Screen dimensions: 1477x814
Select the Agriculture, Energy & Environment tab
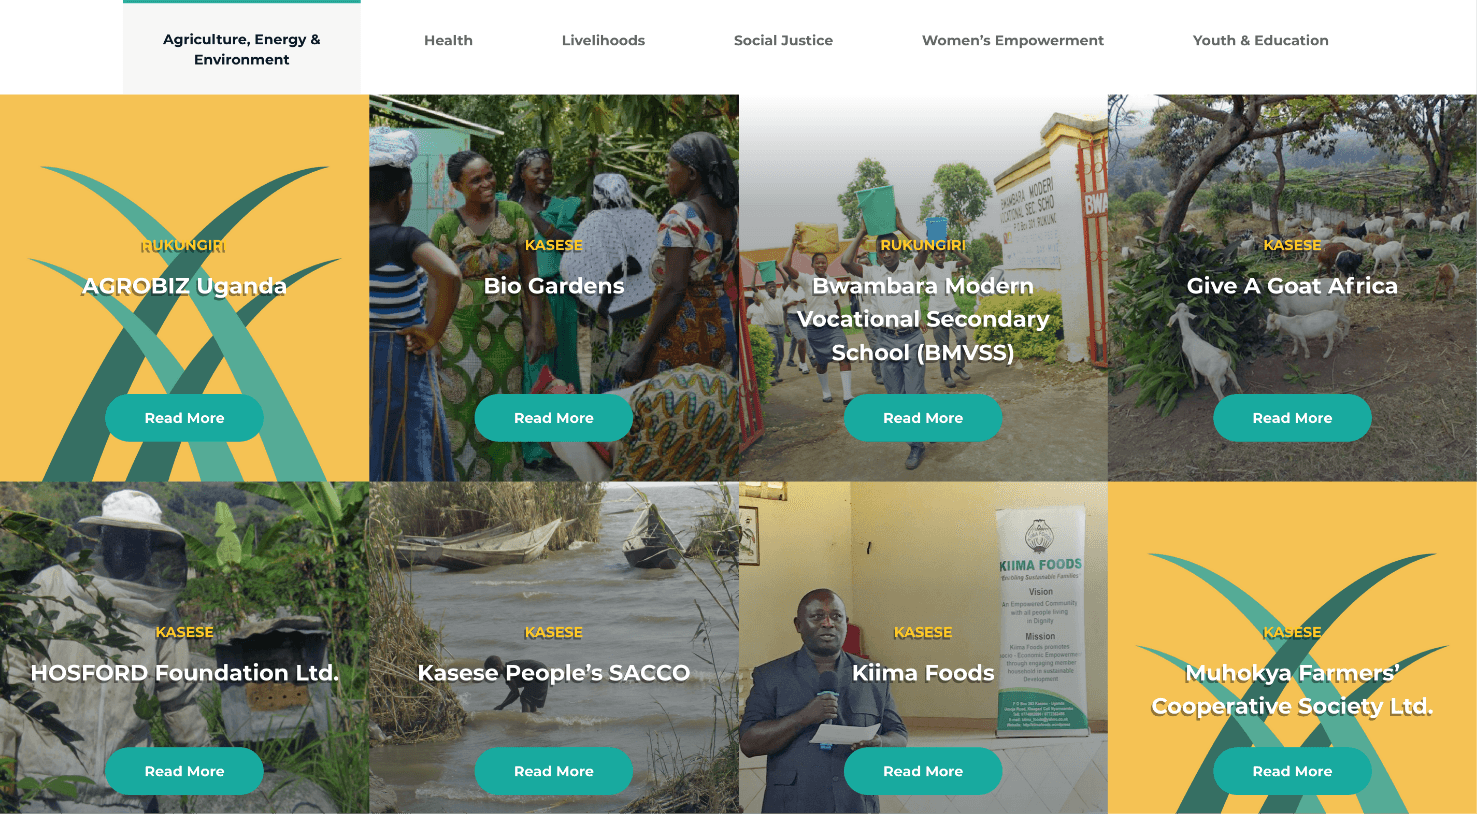point(242,48)
